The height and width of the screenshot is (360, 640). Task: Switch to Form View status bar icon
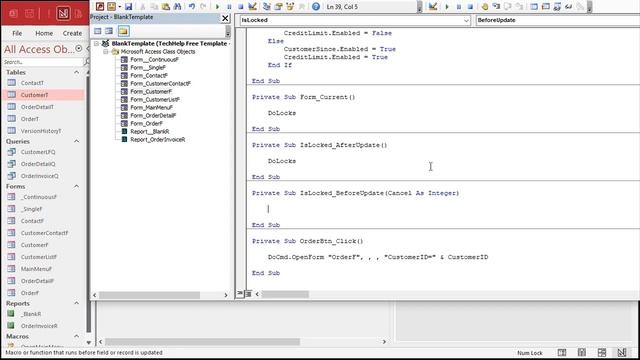coord(562,353)
